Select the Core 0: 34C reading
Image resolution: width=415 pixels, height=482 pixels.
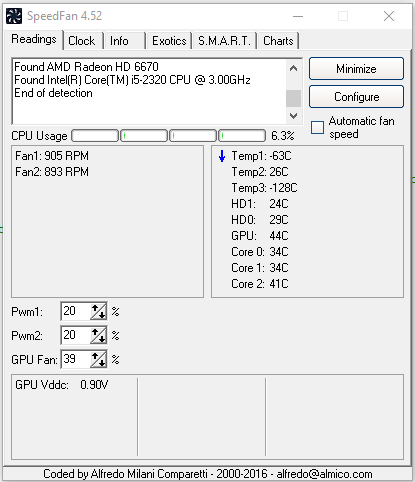click(260, 252)
